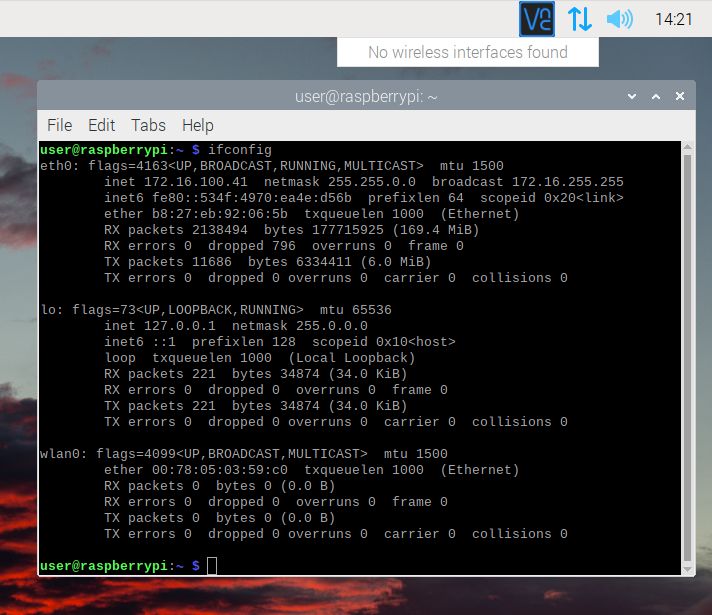Click the broadcast address '172.16.255.255'
This screenshot has width=712, height=615.
(568, 182)
